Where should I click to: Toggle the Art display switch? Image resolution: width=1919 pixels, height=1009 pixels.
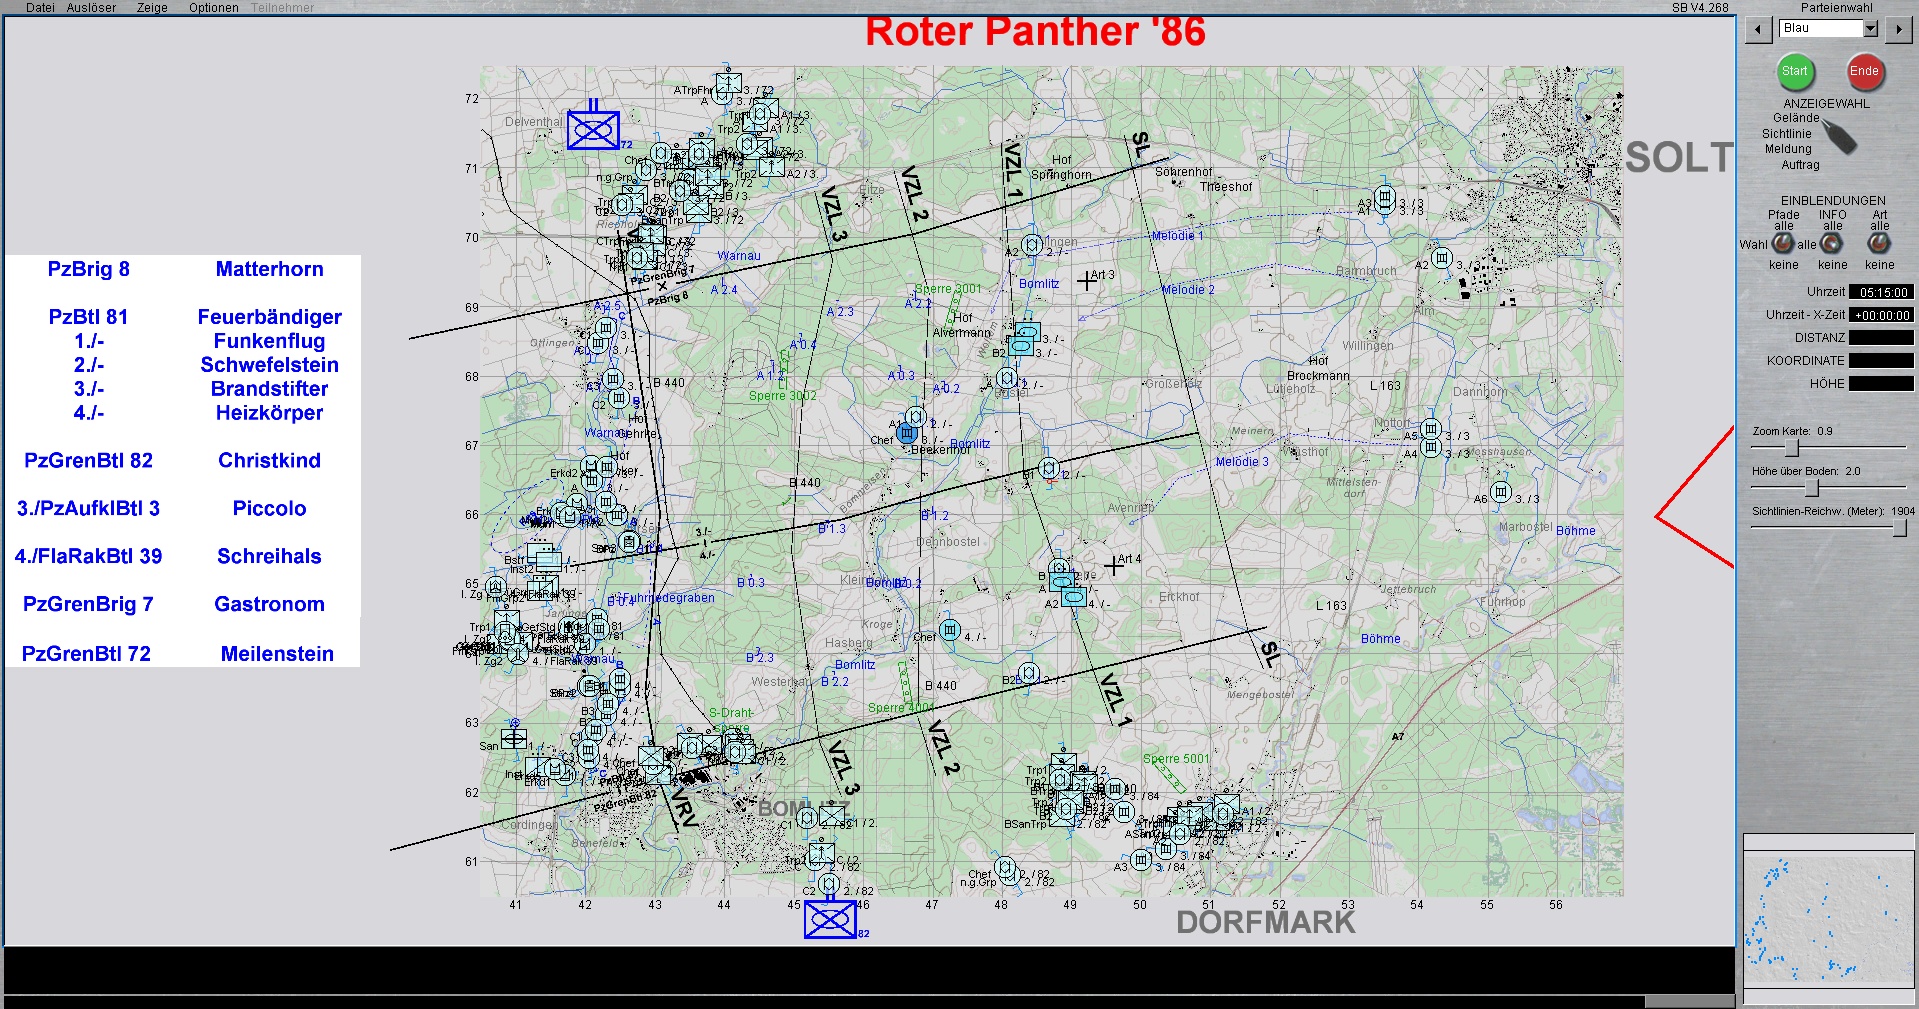pyautogui.click(x=1879, y=243)
